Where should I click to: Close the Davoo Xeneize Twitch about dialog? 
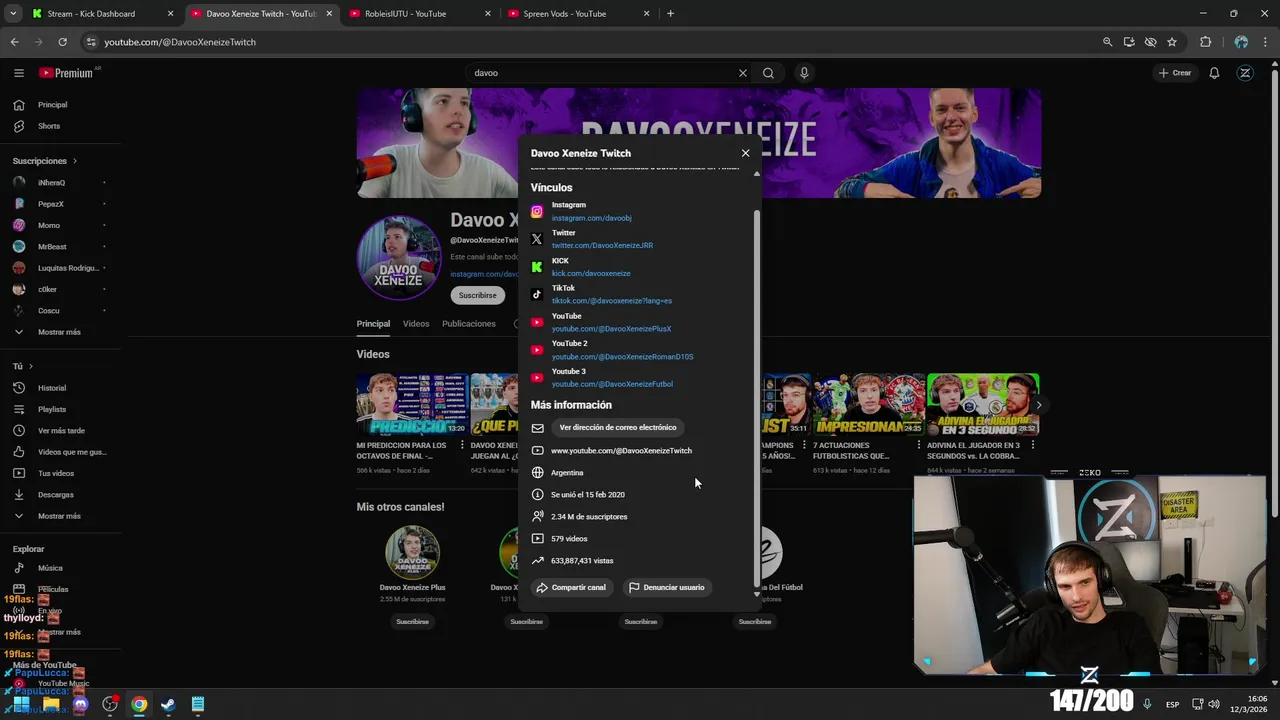[x=745, y=153]
